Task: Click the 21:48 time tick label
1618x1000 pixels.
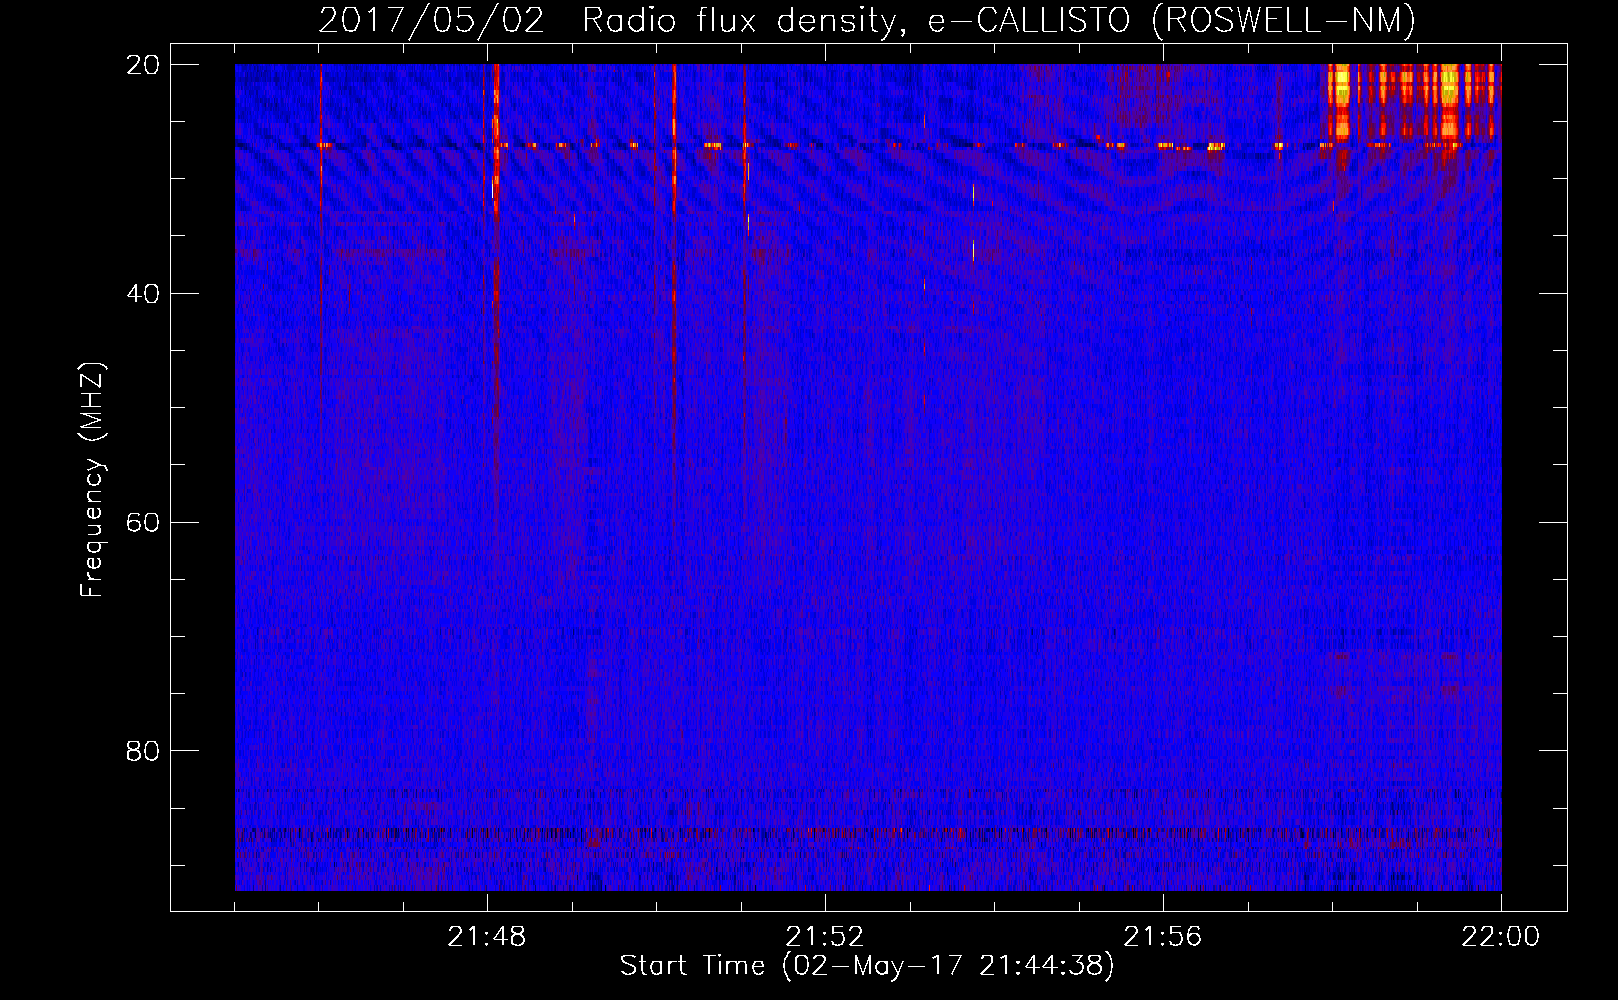Action: (x=486, y=937)
